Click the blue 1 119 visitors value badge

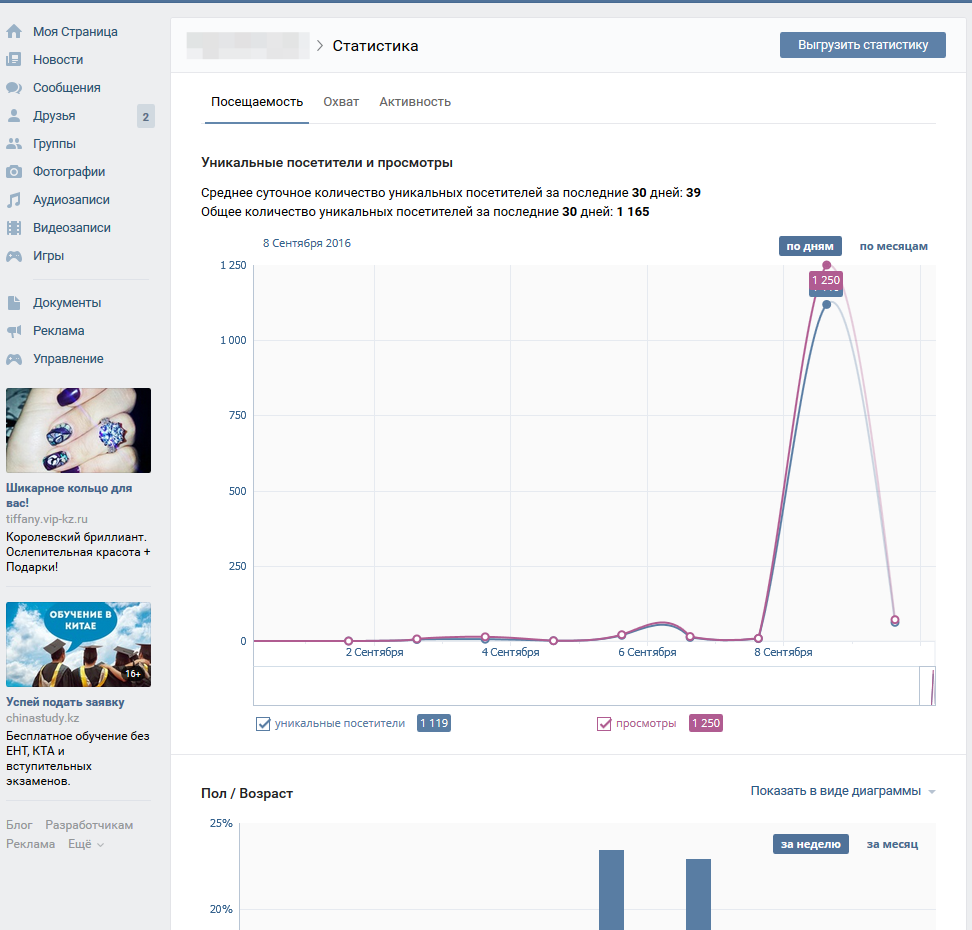point(434,724)
